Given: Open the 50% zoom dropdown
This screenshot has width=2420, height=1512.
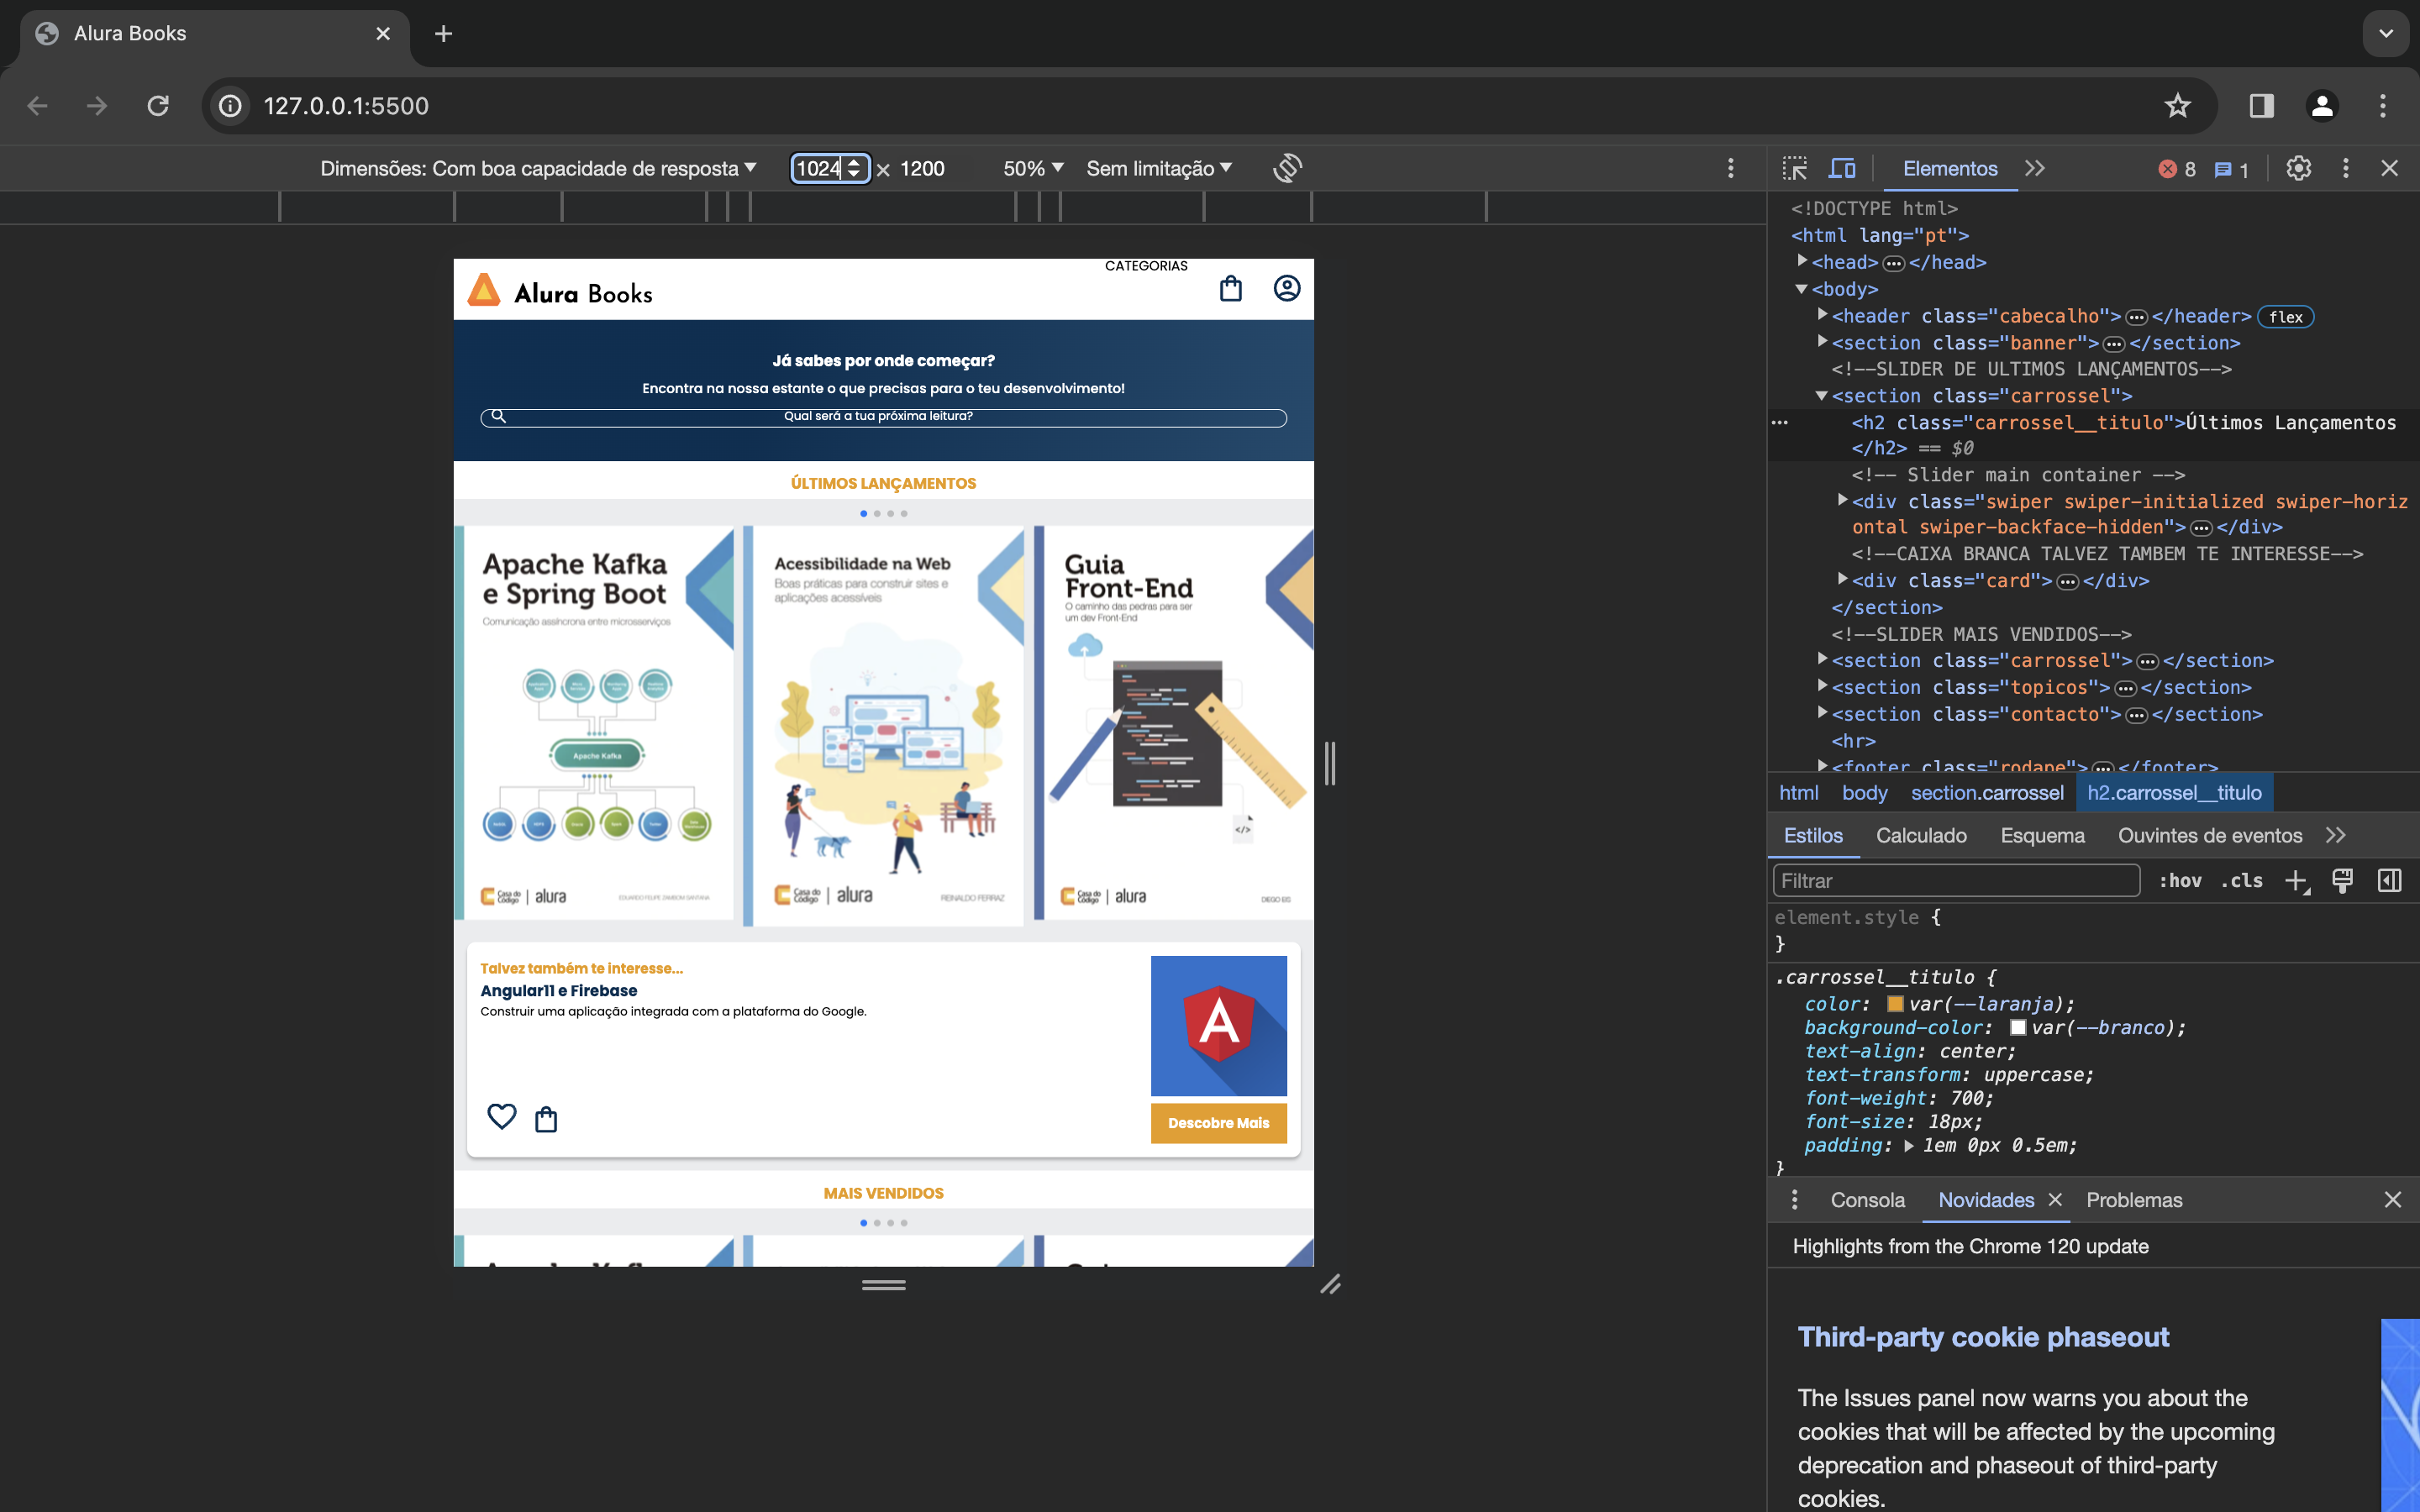Looking at the screenshot, I should (x=1033, y=168).
